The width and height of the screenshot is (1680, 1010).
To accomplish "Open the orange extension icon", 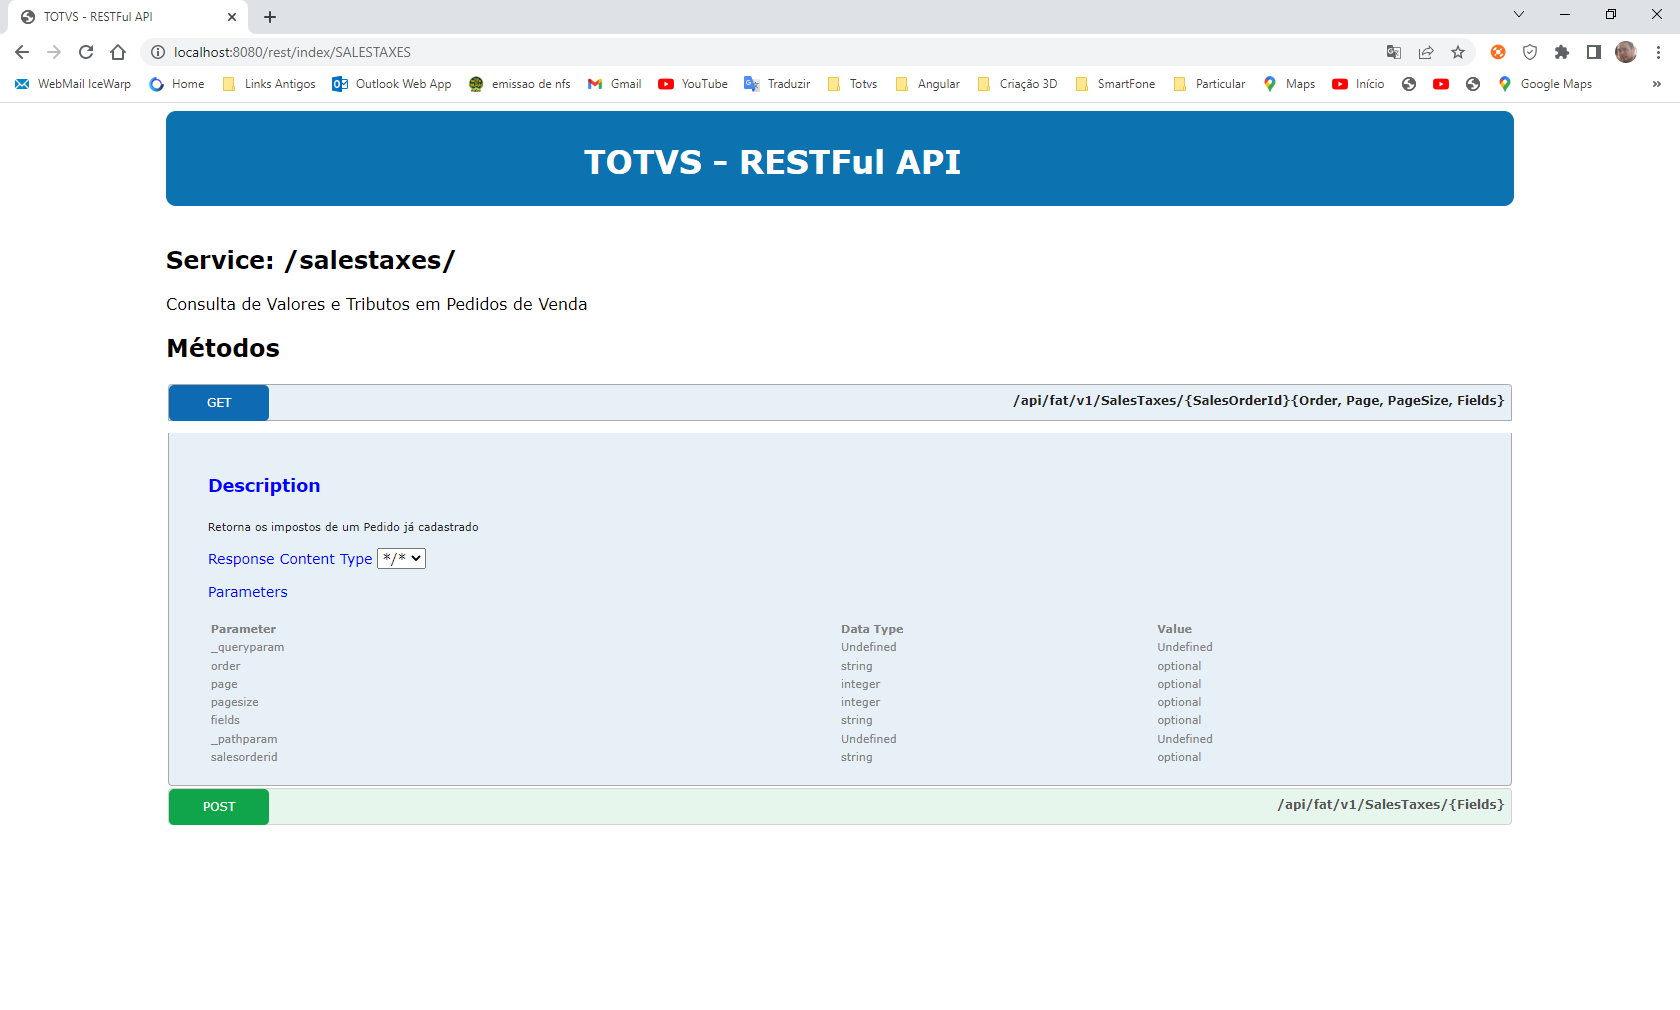I will click(1498, 52).
